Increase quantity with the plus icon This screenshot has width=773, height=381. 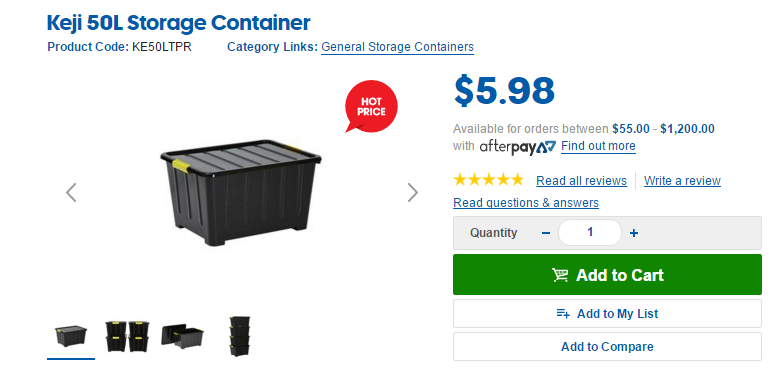click(x=634, y=233)
